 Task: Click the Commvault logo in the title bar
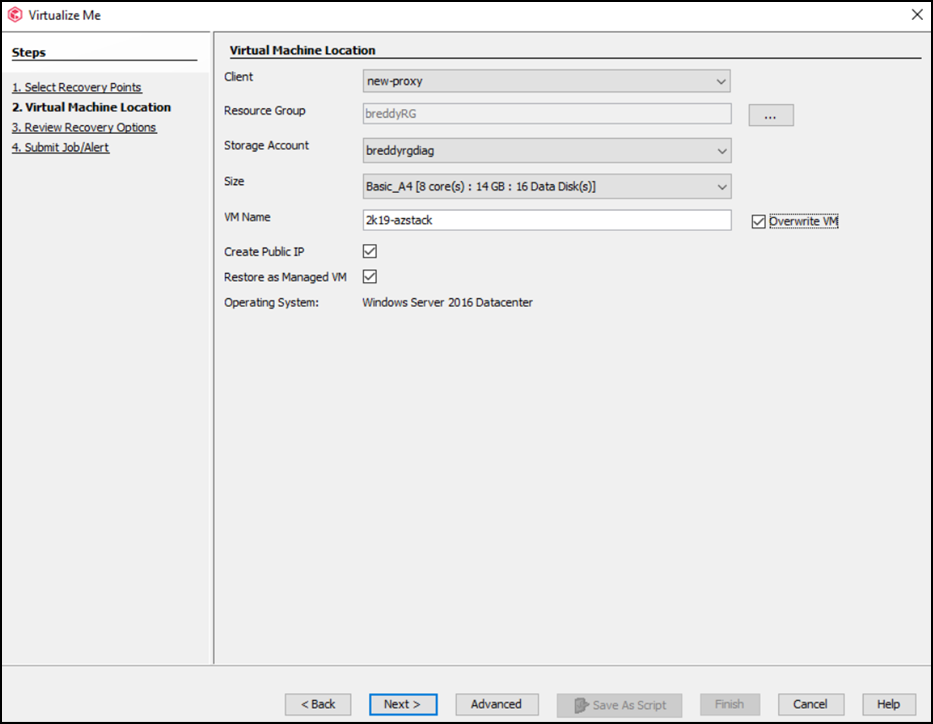pyautogui.click(x=14, y=14)
